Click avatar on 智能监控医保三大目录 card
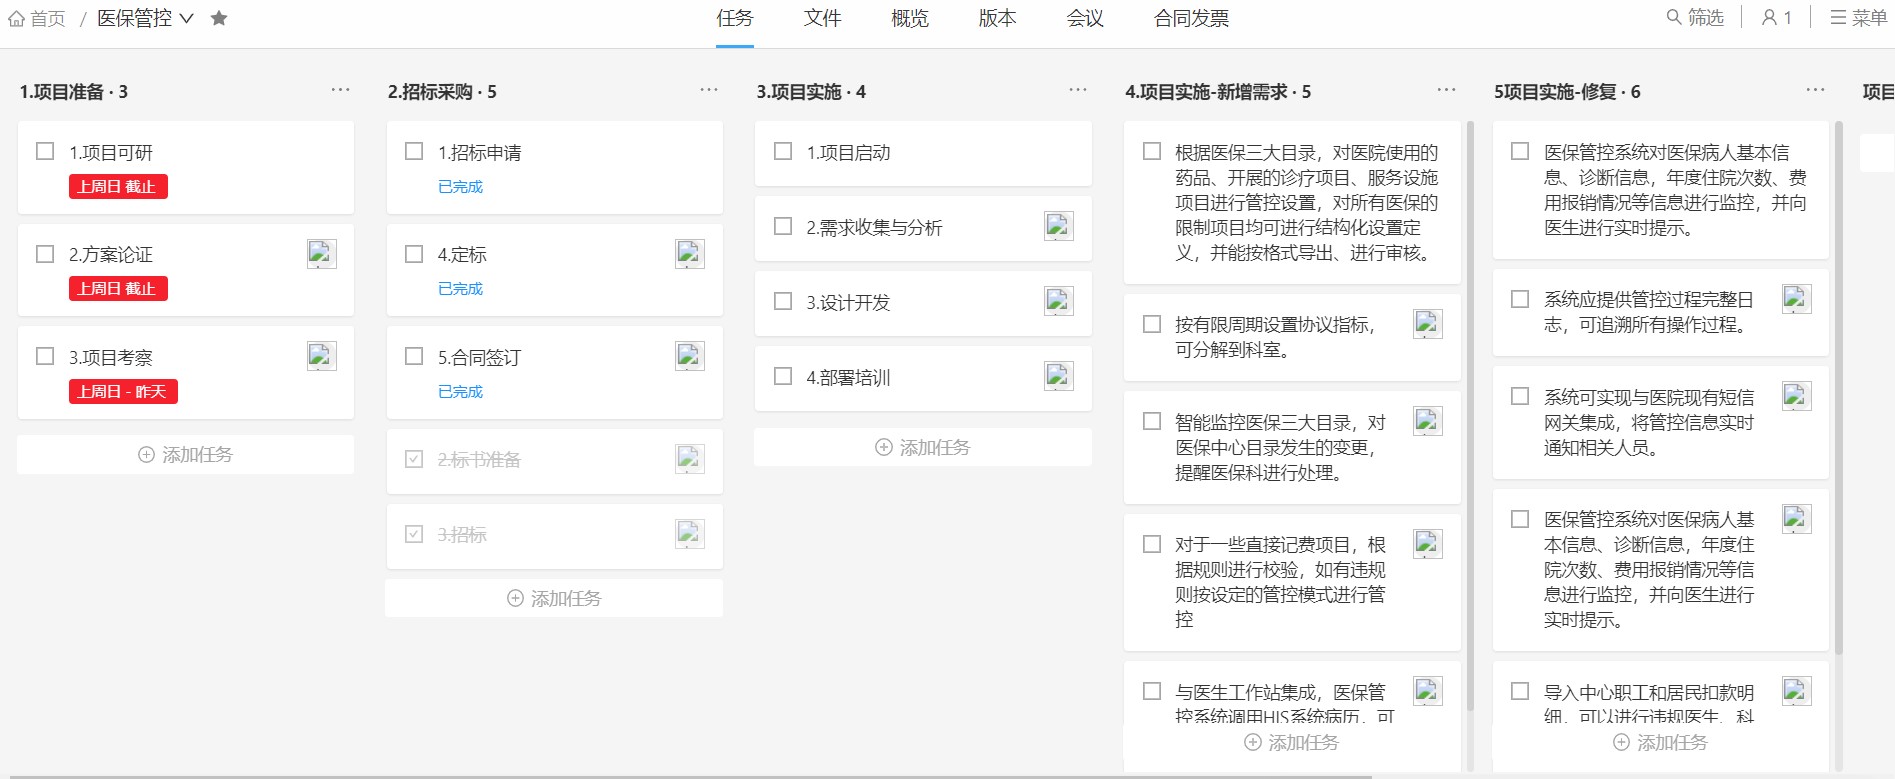Screen dimensions: 1895x779 (1428, 421)
